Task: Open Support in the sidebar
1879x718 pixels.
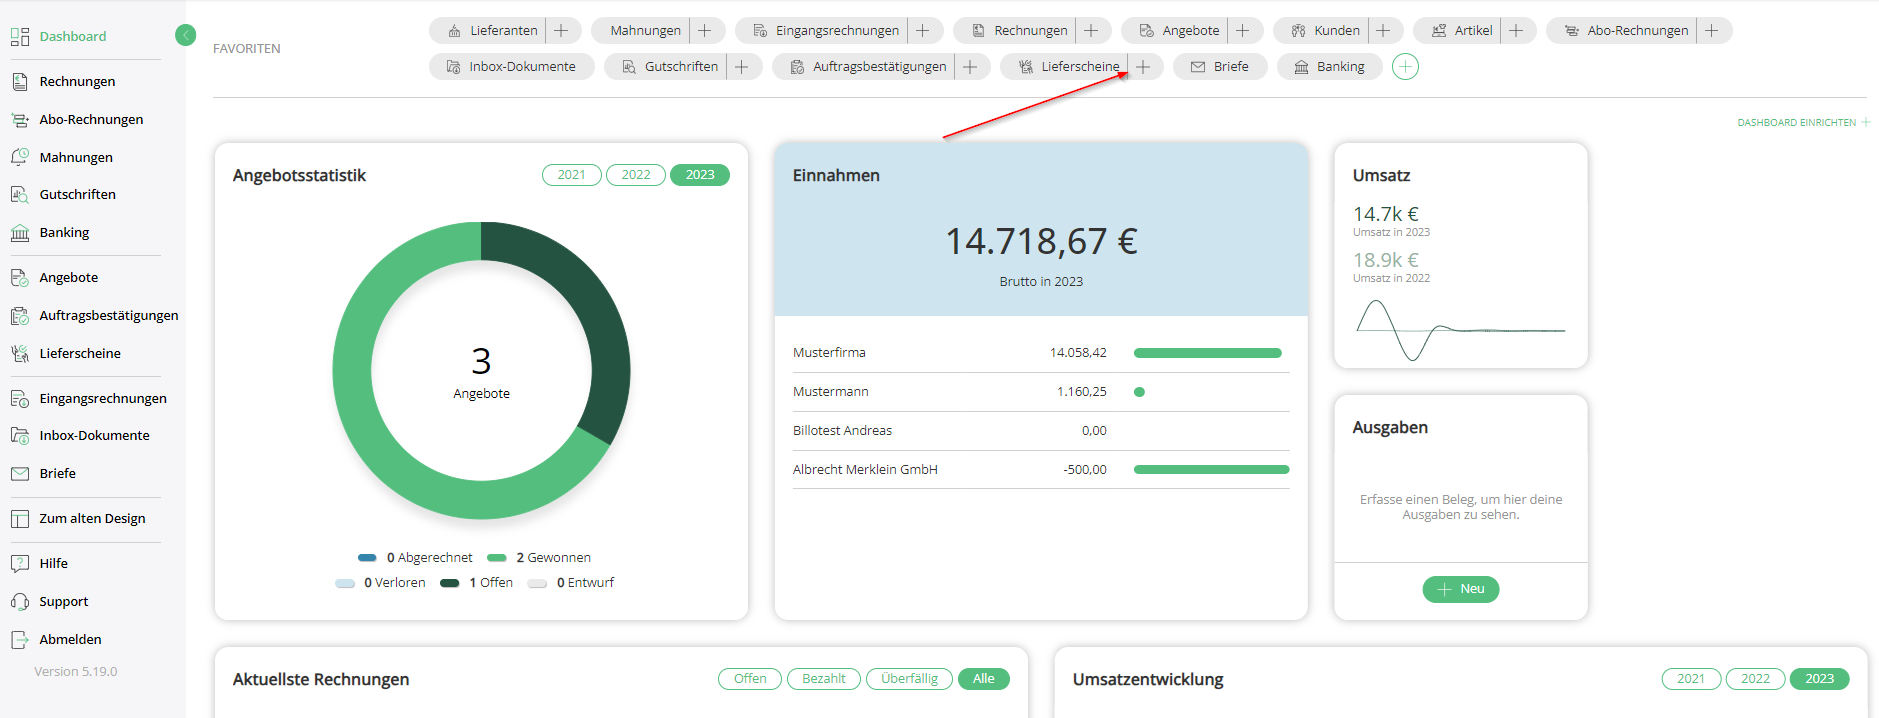Action: [63, 602]
